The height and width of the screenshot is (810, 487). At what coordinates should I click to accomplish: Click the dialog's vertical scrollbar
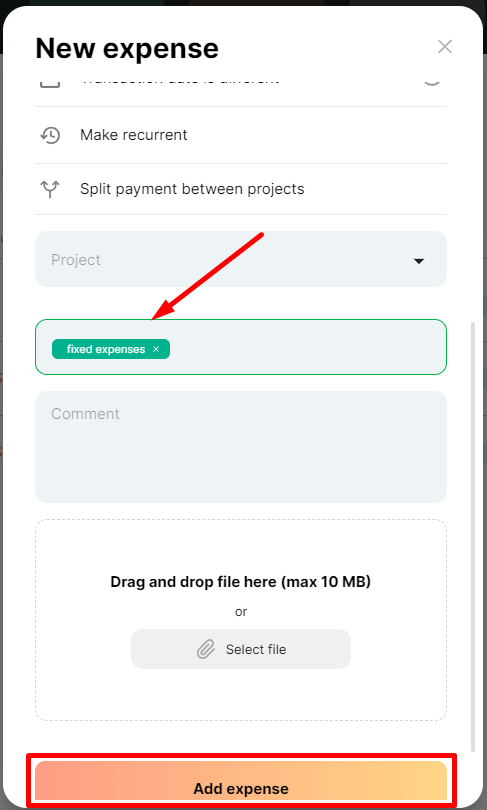click(473, 537)
